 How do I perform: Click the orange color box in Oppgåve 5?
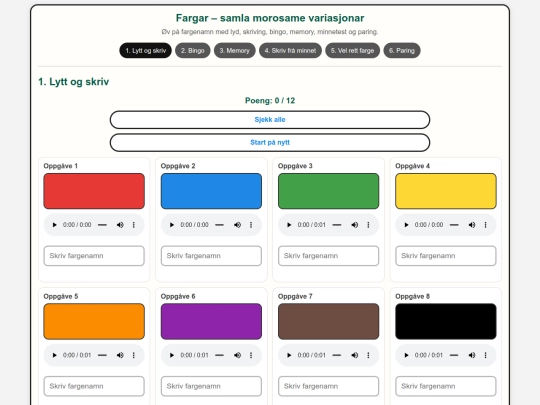click(94, 321)
